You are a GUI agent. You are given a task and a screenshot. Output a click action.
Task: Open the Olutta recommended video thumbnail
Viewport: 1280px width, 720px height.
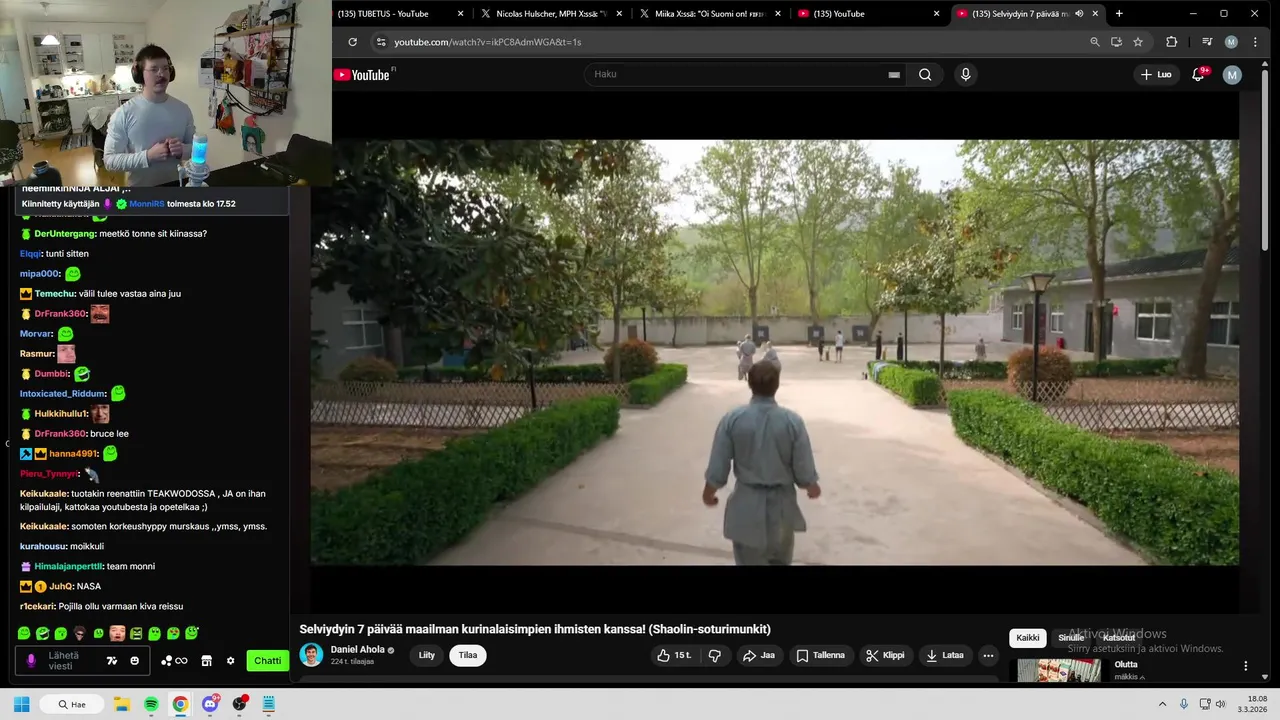click(1059, 670)
